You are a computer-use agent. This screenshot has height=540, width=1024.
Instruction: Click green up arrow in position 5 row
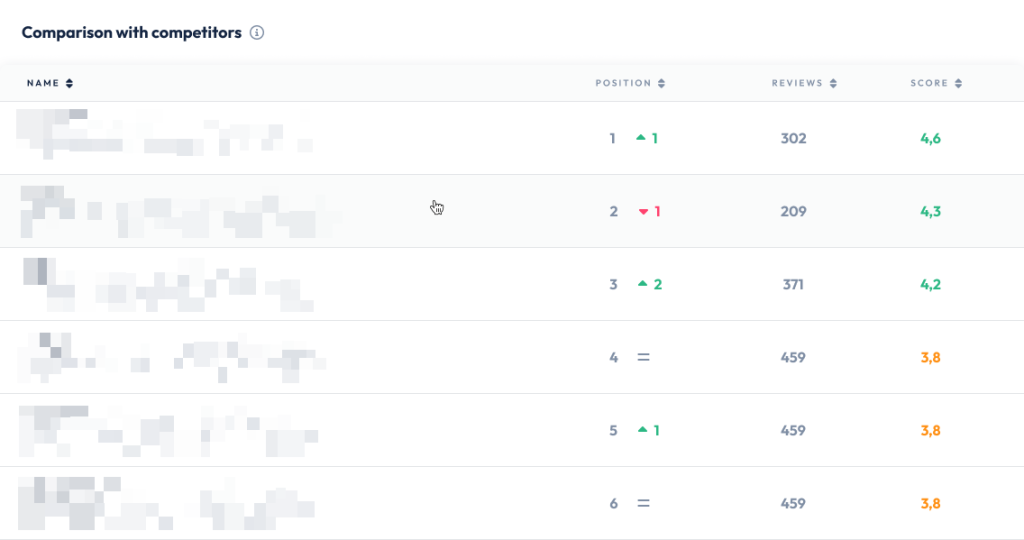(643, 430)
